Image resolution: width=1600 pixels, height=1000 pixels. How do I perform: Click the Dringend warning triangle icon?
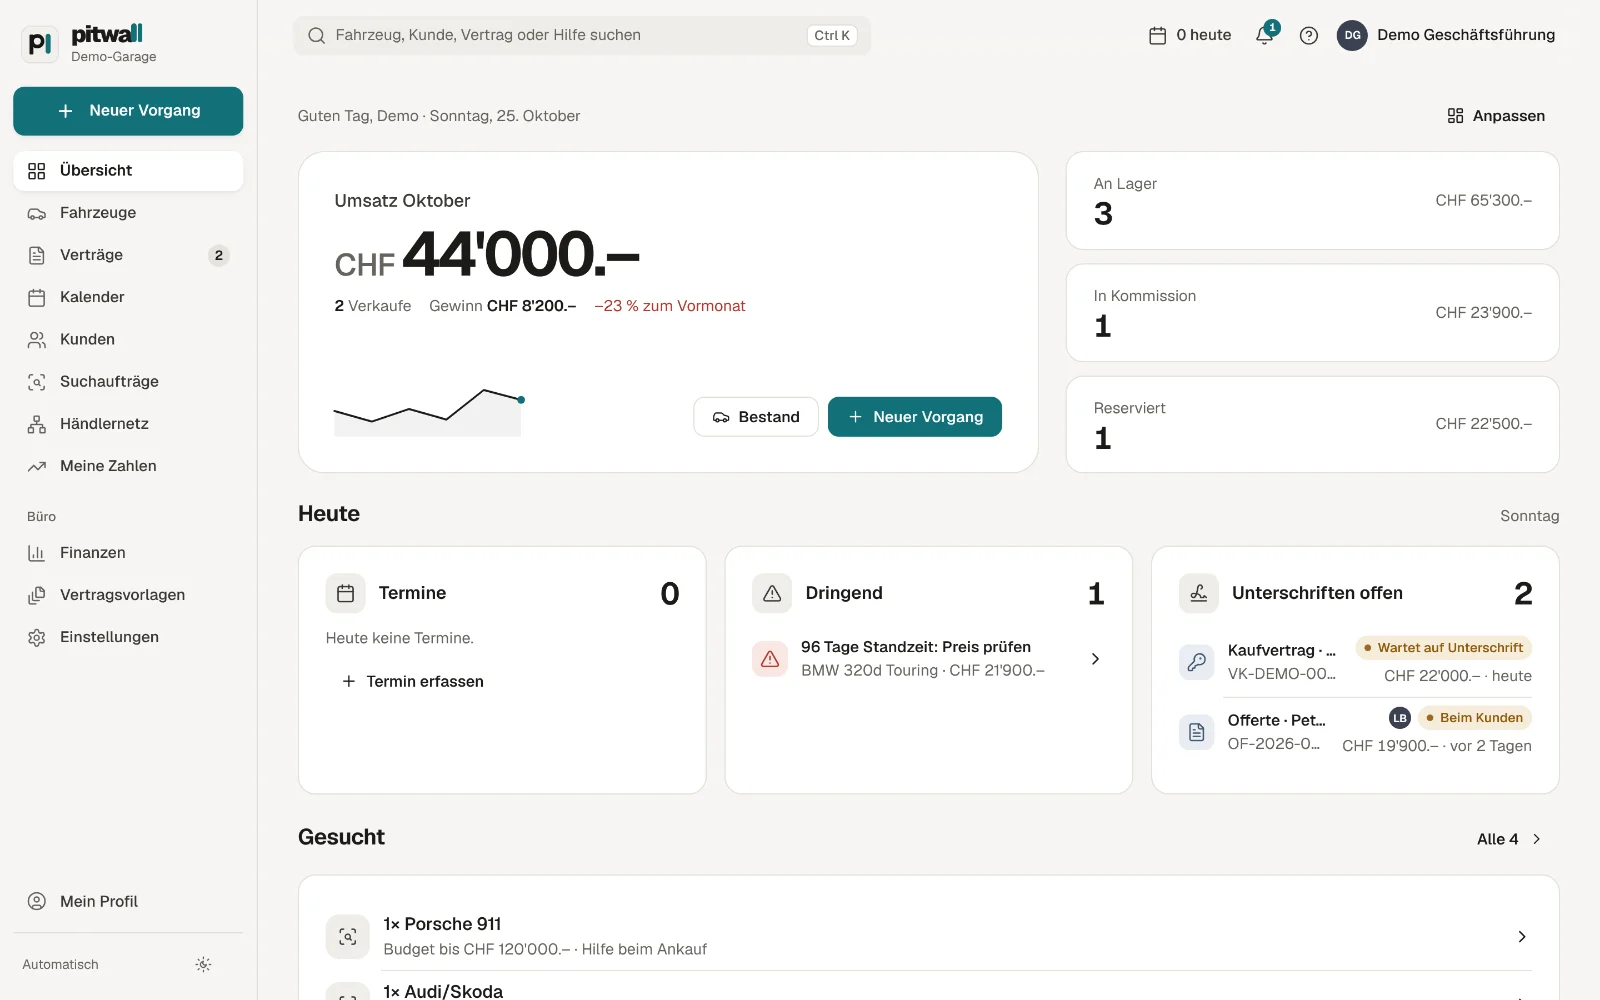772,593
